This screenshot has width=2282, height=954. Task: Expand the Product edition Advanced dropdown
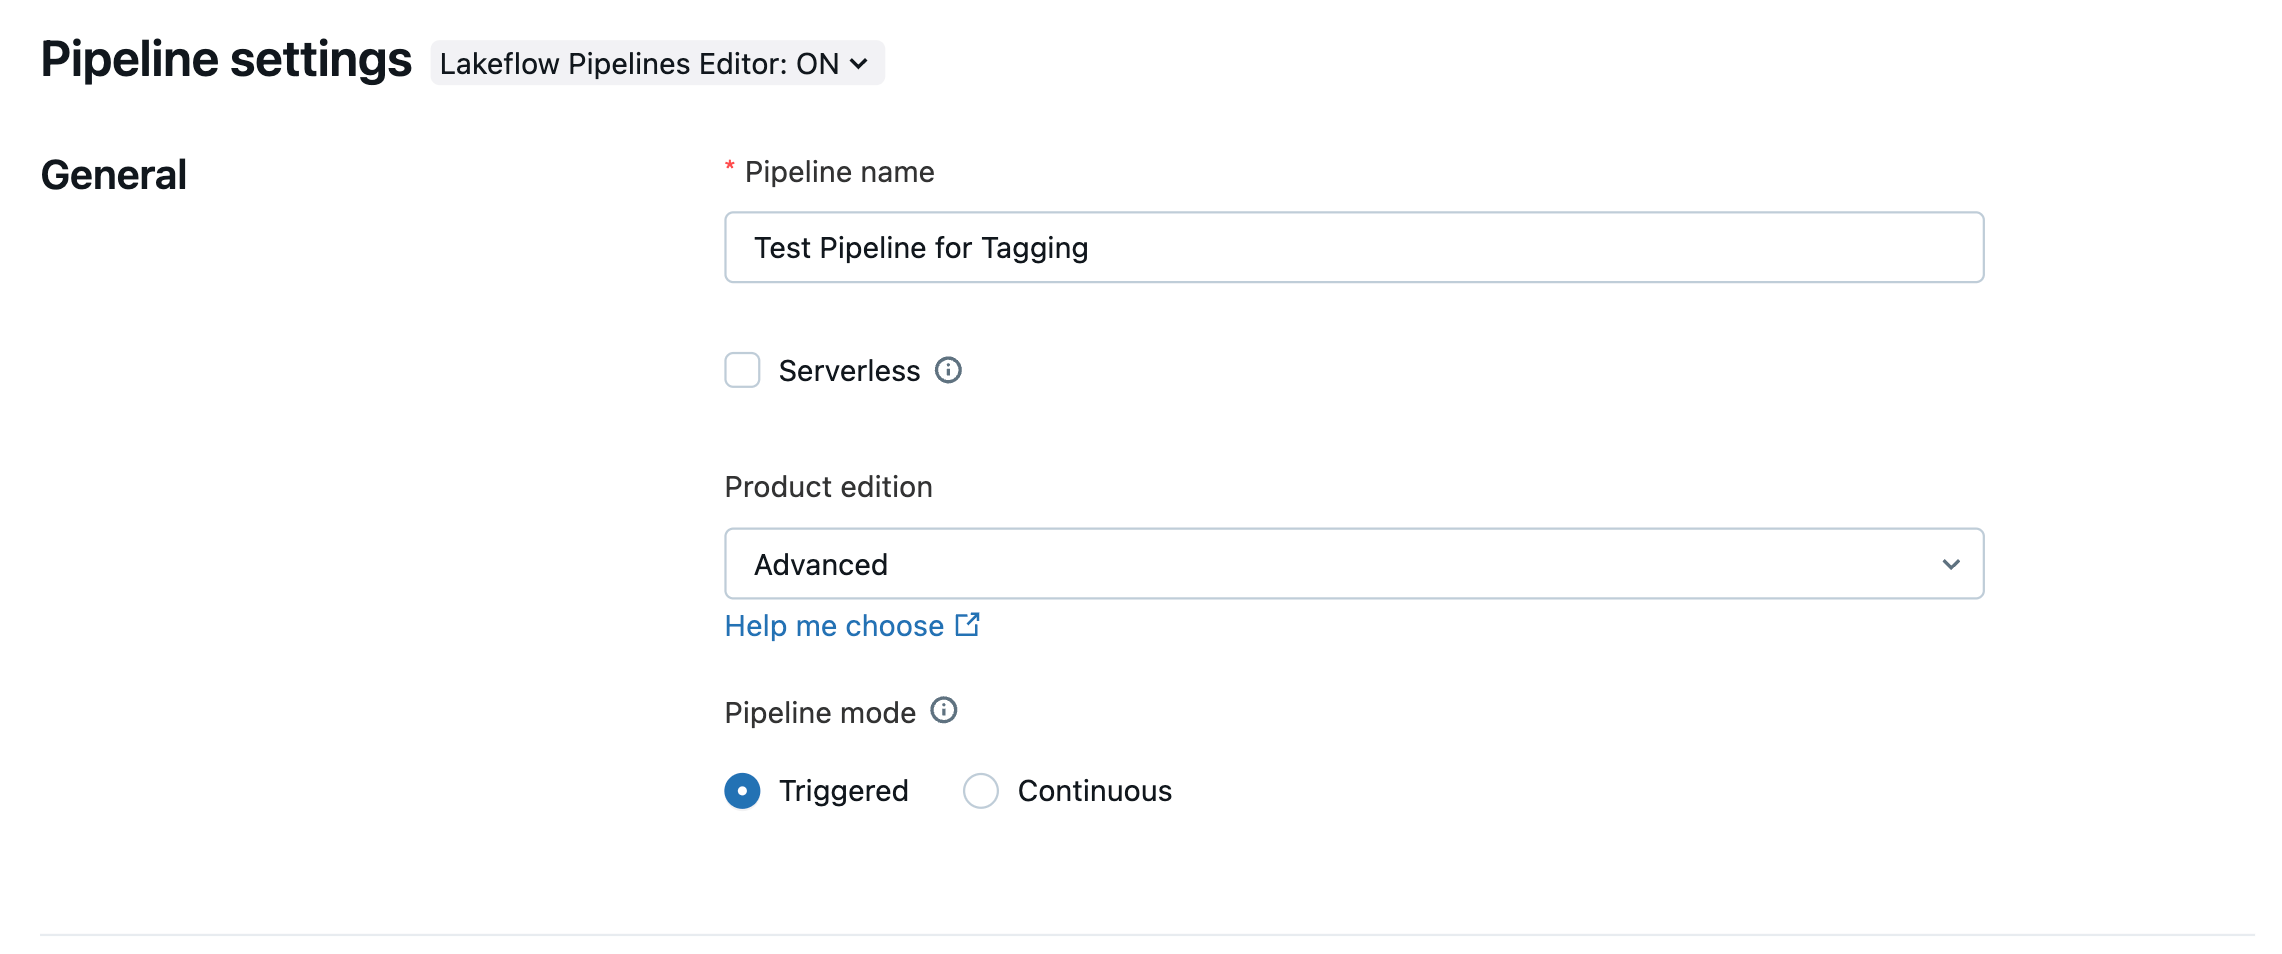1353,564
